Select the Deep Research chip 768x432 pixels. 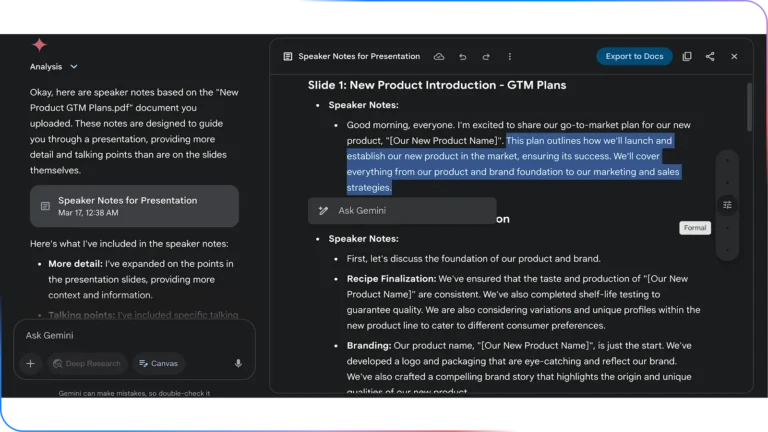coord(87,363)
